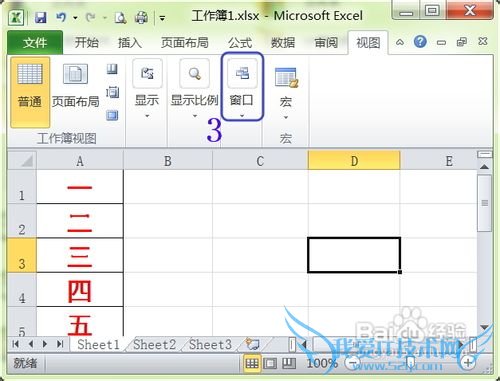The width and height of the screenshot is (500, 381).
Task: Select row 4 header
Action: 22,290
